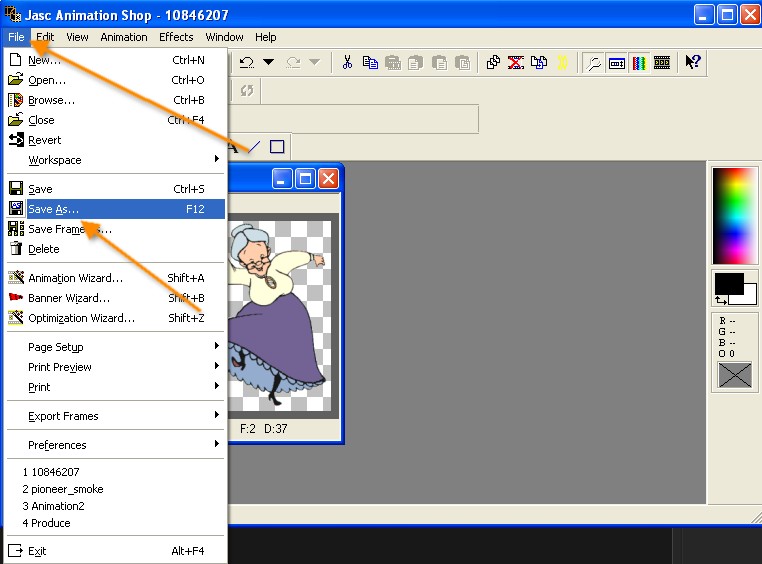This screenshot has height=564, width=762.
Task: Swap foreground and background colors arrow
Action: (x=721, y=301)
